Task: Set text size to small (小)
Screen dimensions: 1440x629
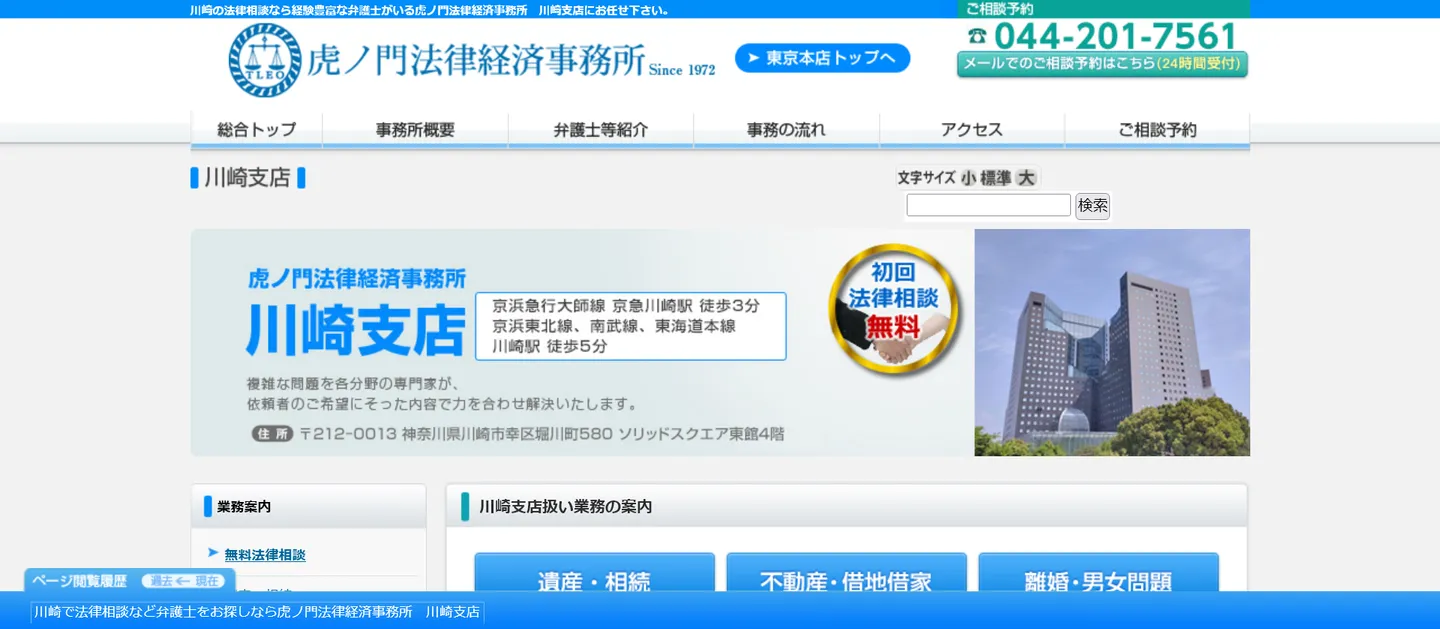Action: coord(968,178)
